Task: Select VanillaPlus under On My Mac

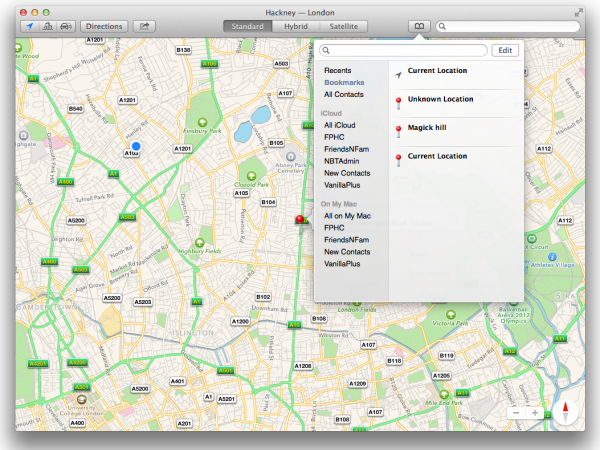Action: pyautogui.click(x=342, y=264)
